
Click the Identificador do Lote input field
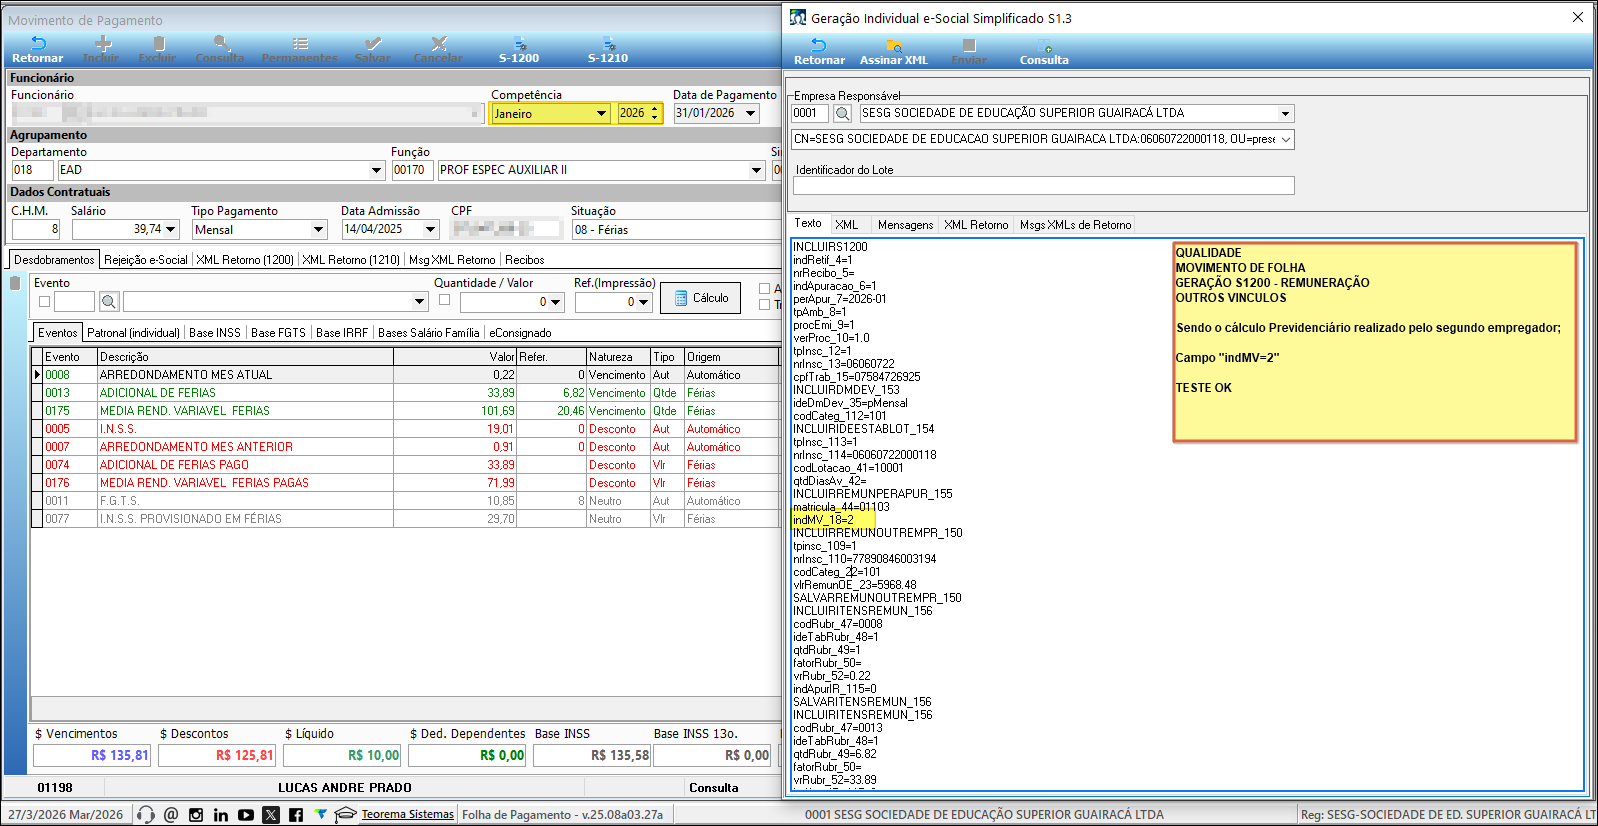coord(1043,186)
